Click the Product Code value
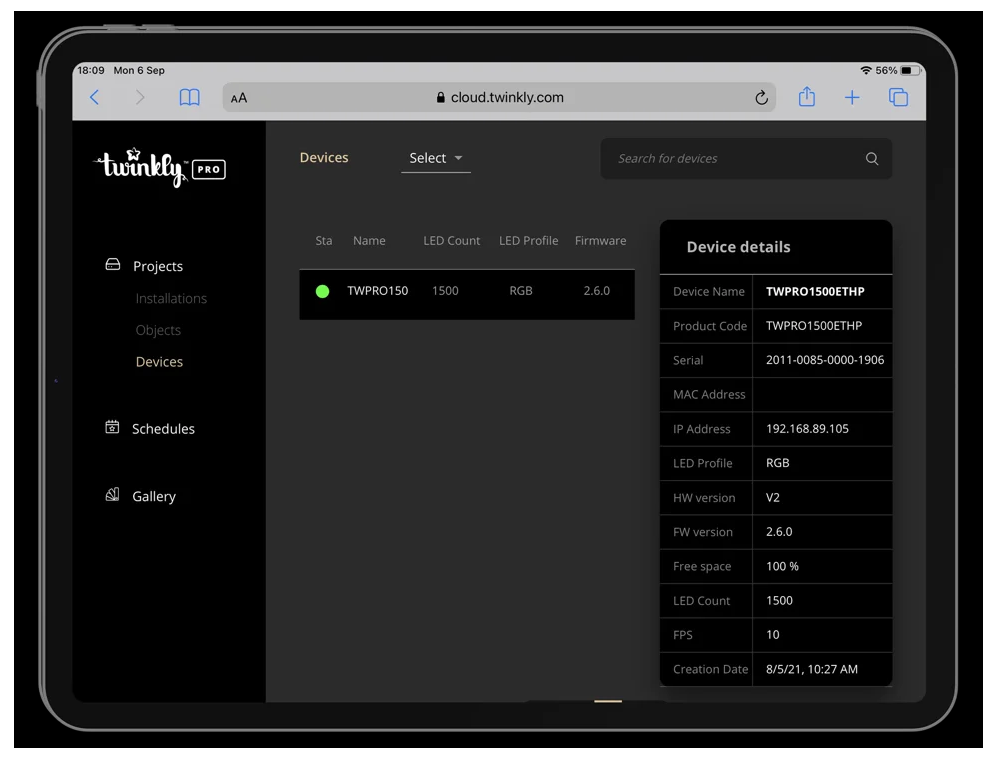1003x760 pixels. coord(814,326)
